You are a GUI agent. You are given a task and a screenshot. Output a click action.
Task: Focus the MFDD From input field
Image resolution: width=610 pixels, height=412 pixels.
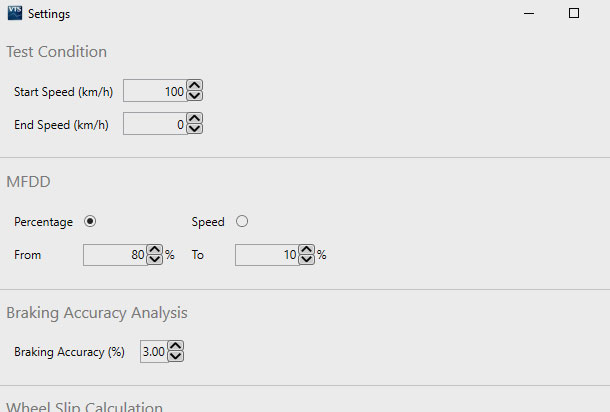114,255
